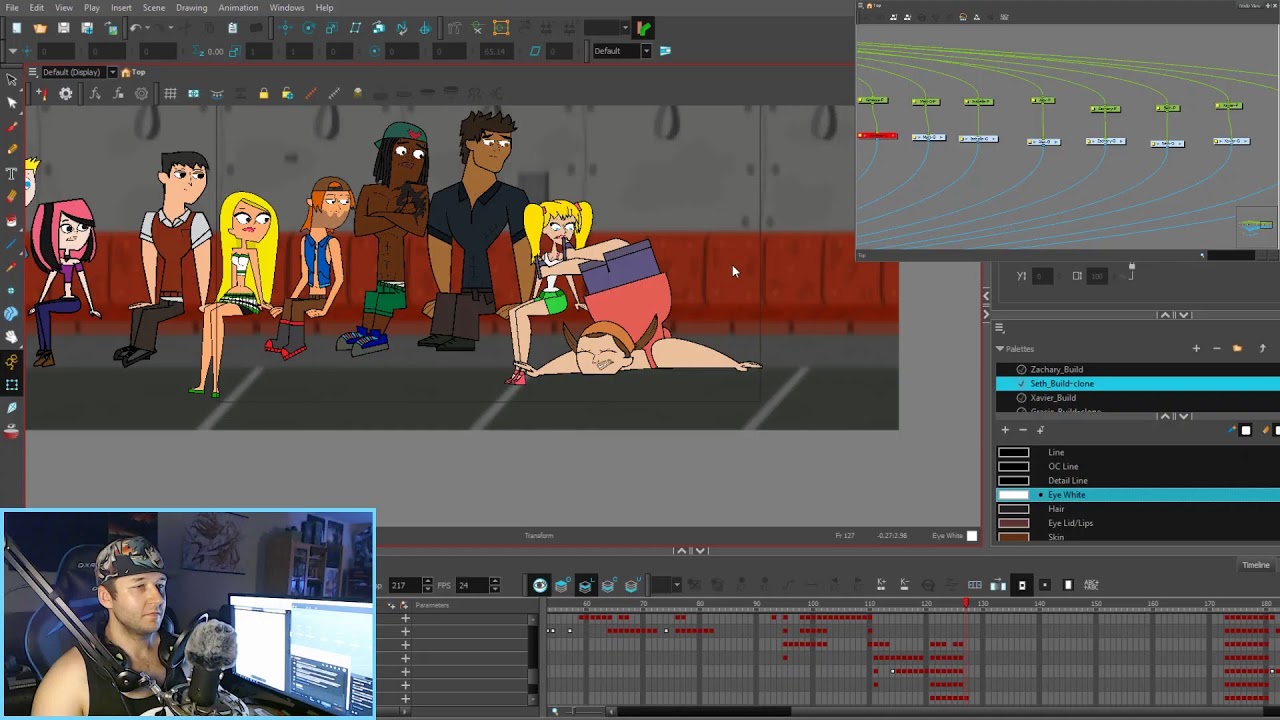Open the Camera view grid icon
The image size is (1280, 720).
[170, 94]
